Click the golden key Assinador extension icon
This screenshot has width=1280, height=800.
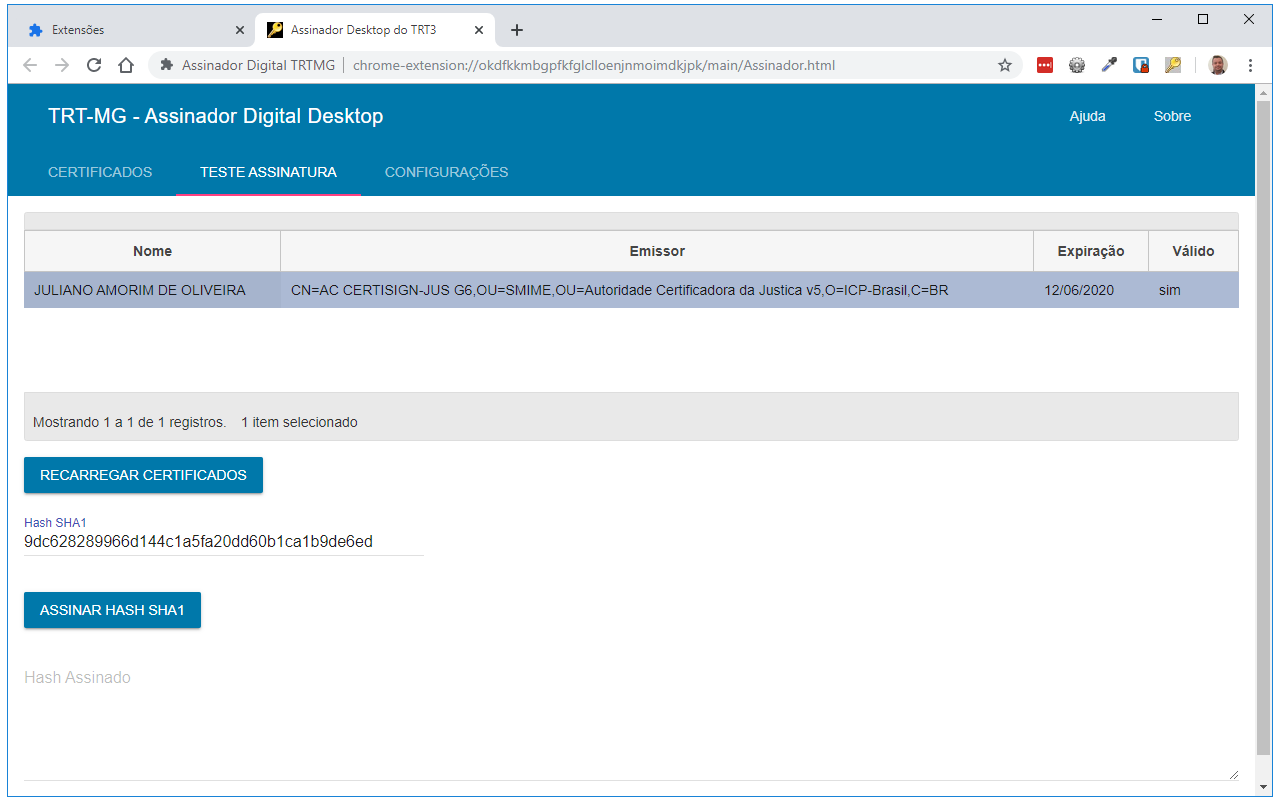pos(1173,65)
